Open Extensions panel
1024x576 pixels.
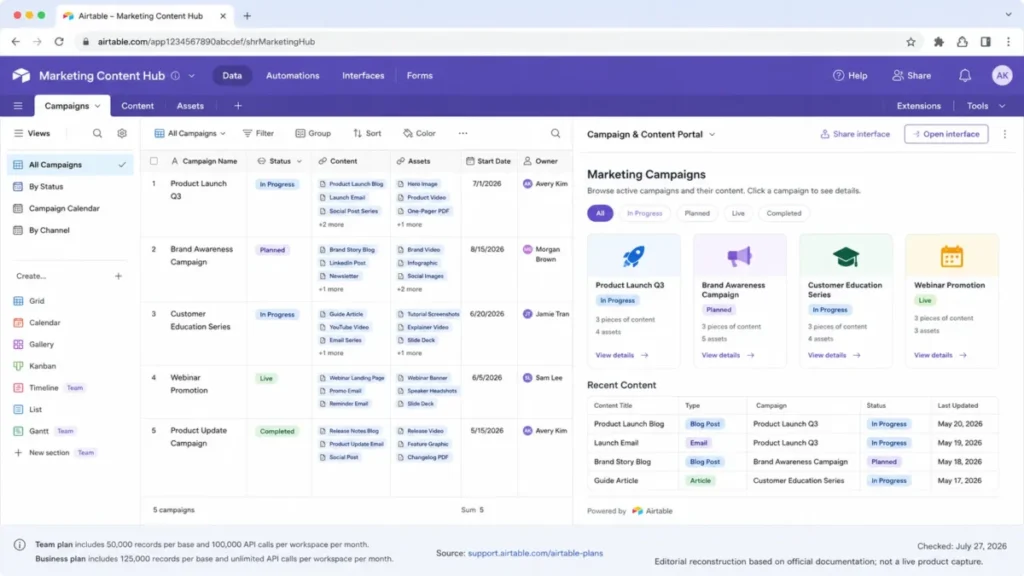[x=918, y=106]
